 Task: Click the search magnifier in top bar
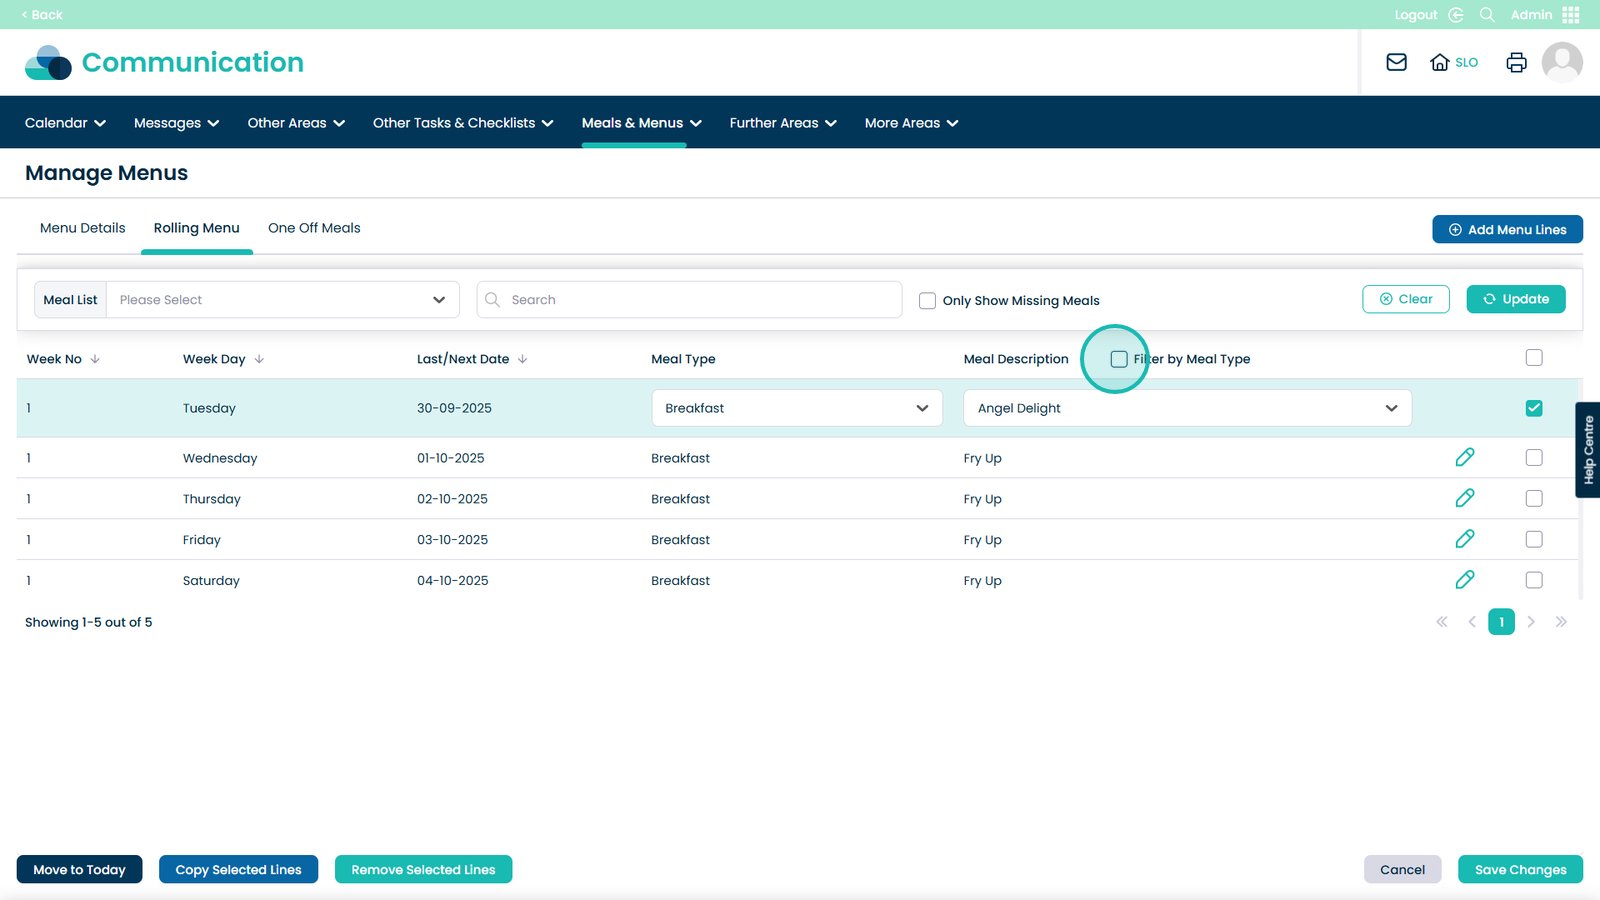(x=1487, y=15)
